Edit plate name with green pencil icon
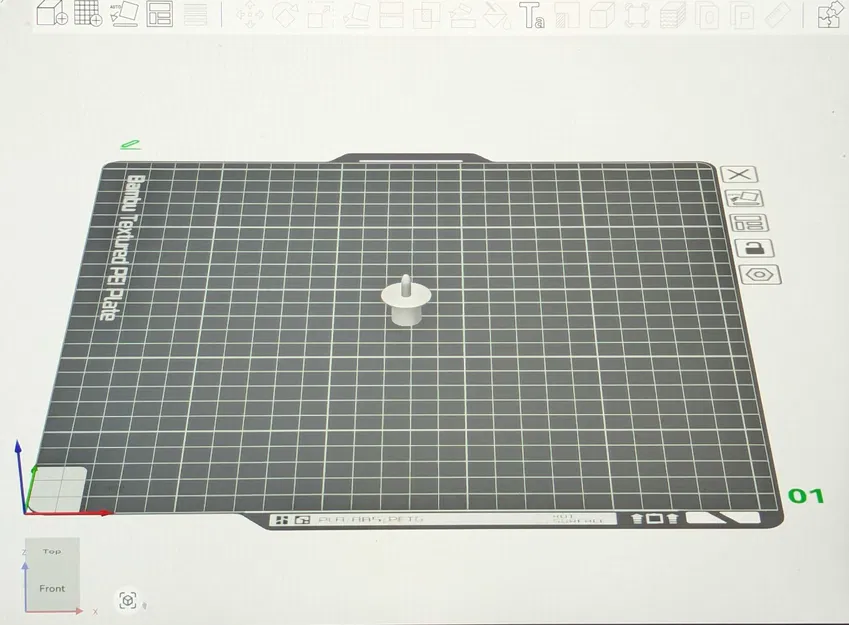 click(x=130, y=145)
